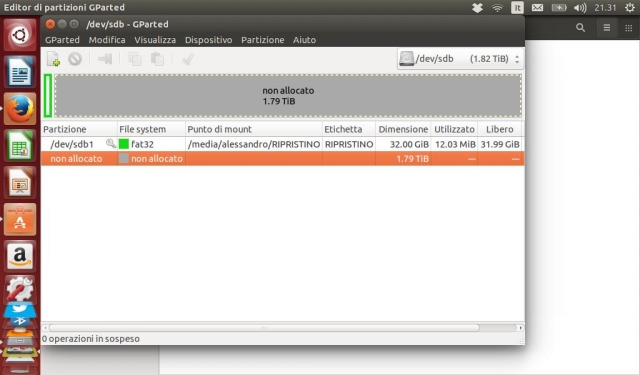Open the session gear menu in top panel
This screenshot has height=375, width=640.
[x=630, y=8]
